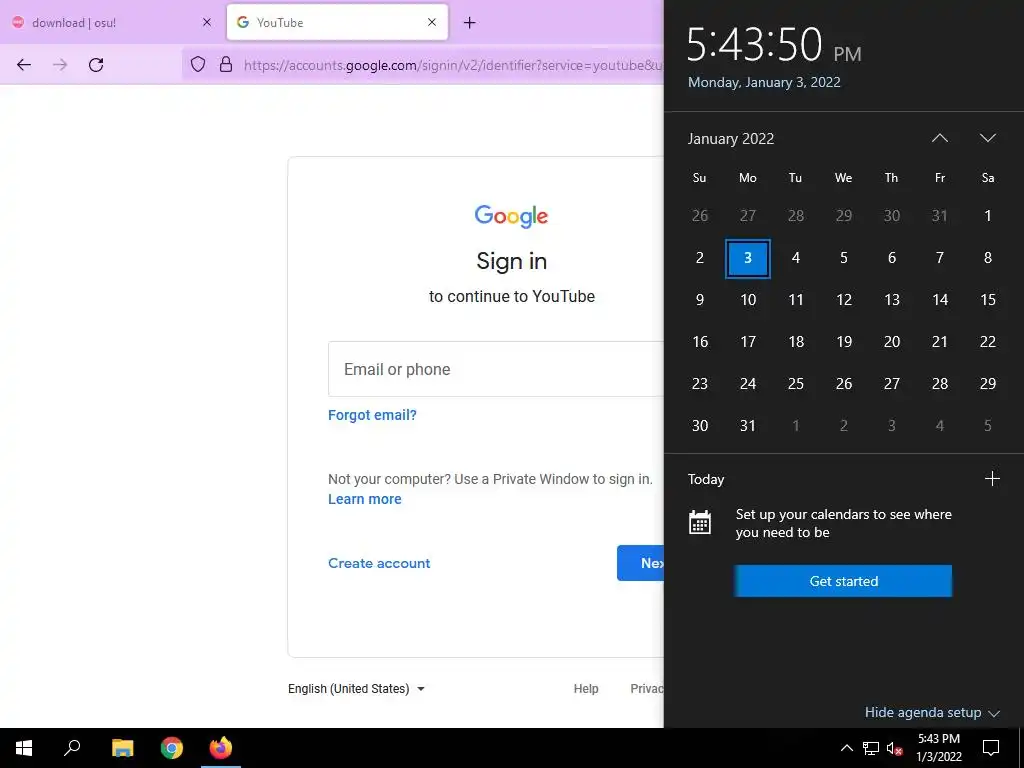Click the Monday, January 3, 2022 date link
This screenshot has height=768, width=1024.
764,82
